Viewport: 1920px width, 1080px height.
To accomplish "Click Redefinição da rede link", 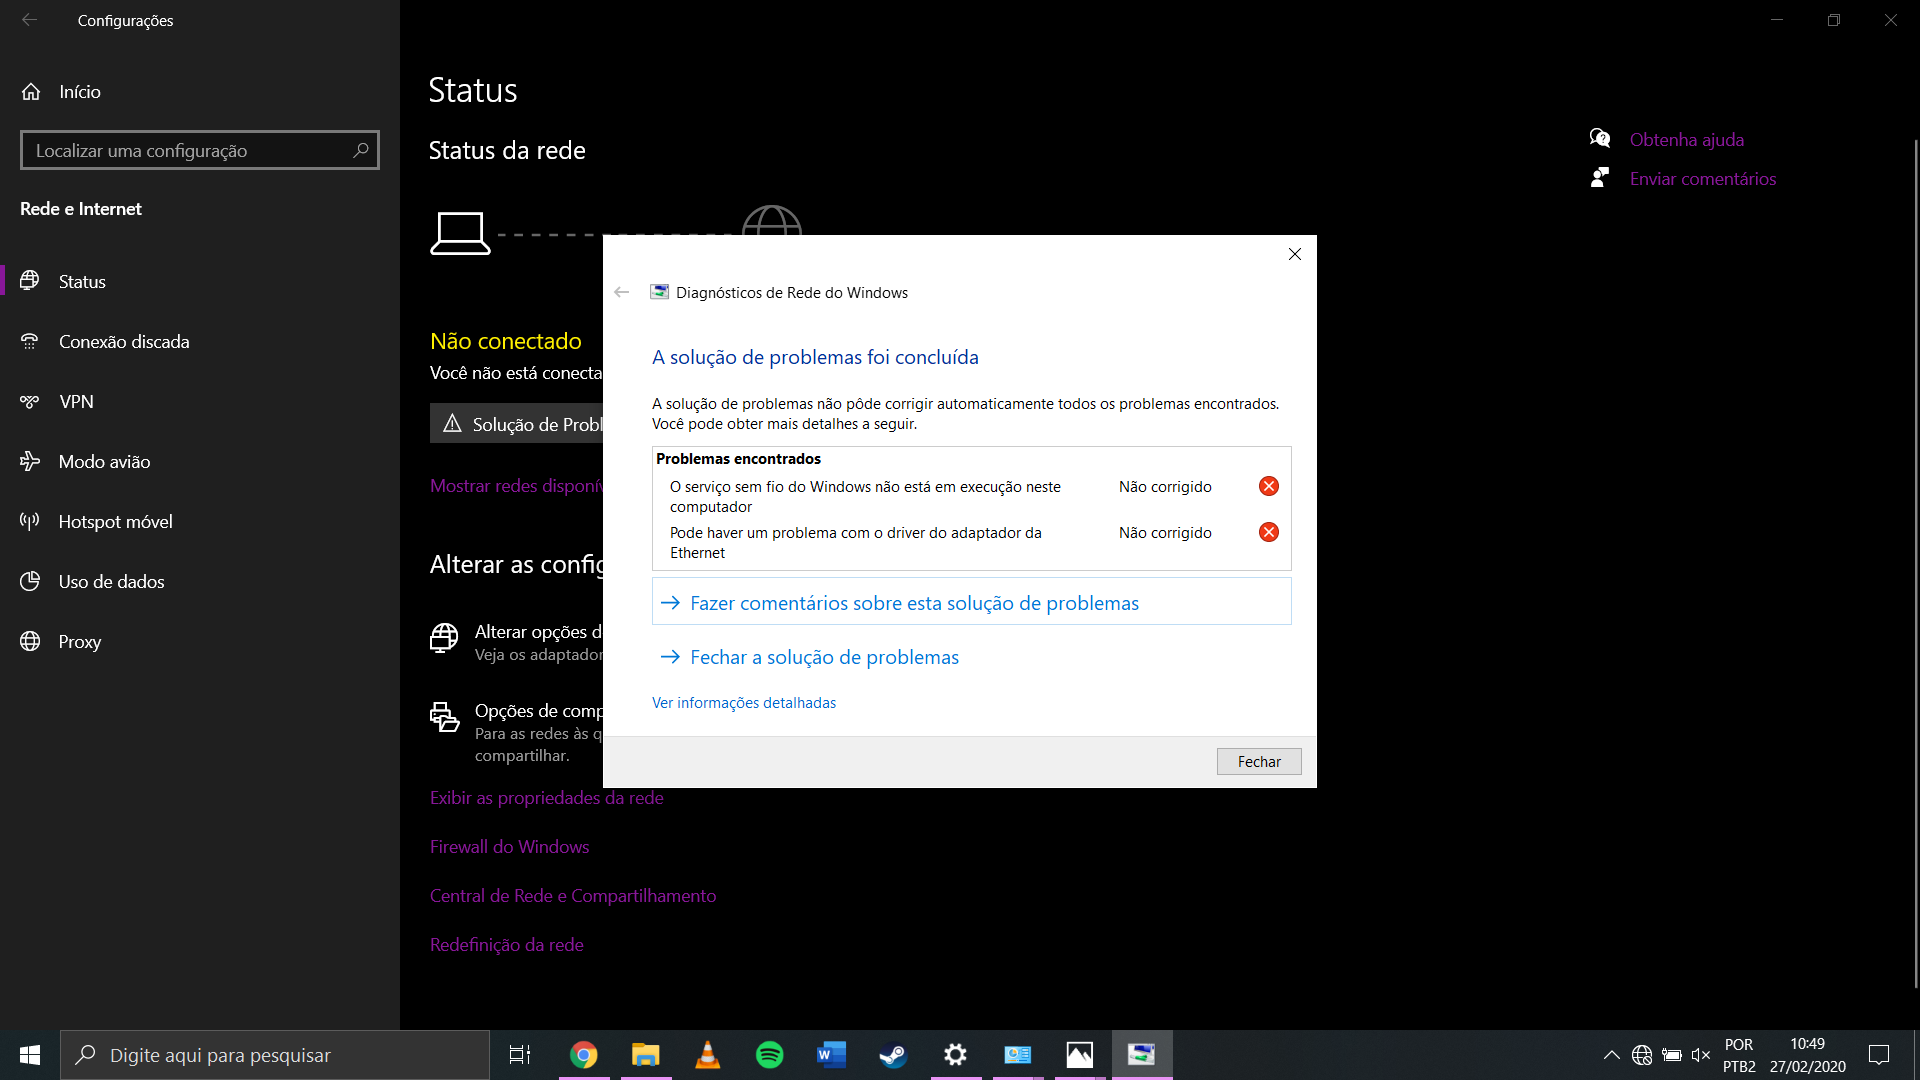I will point(506,945).
